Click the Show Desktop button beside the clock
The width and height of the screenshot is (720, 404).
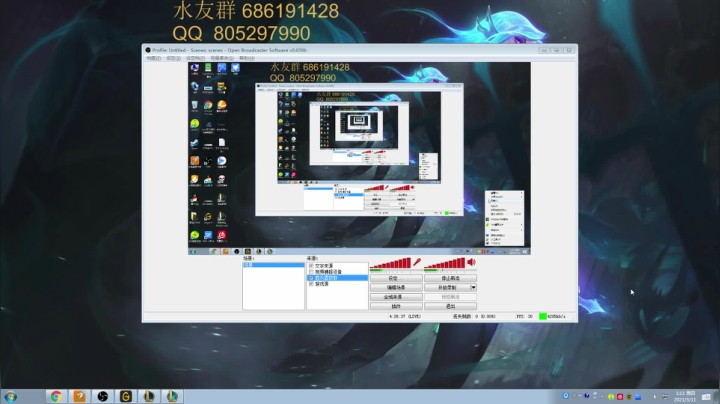click(715, 396)
